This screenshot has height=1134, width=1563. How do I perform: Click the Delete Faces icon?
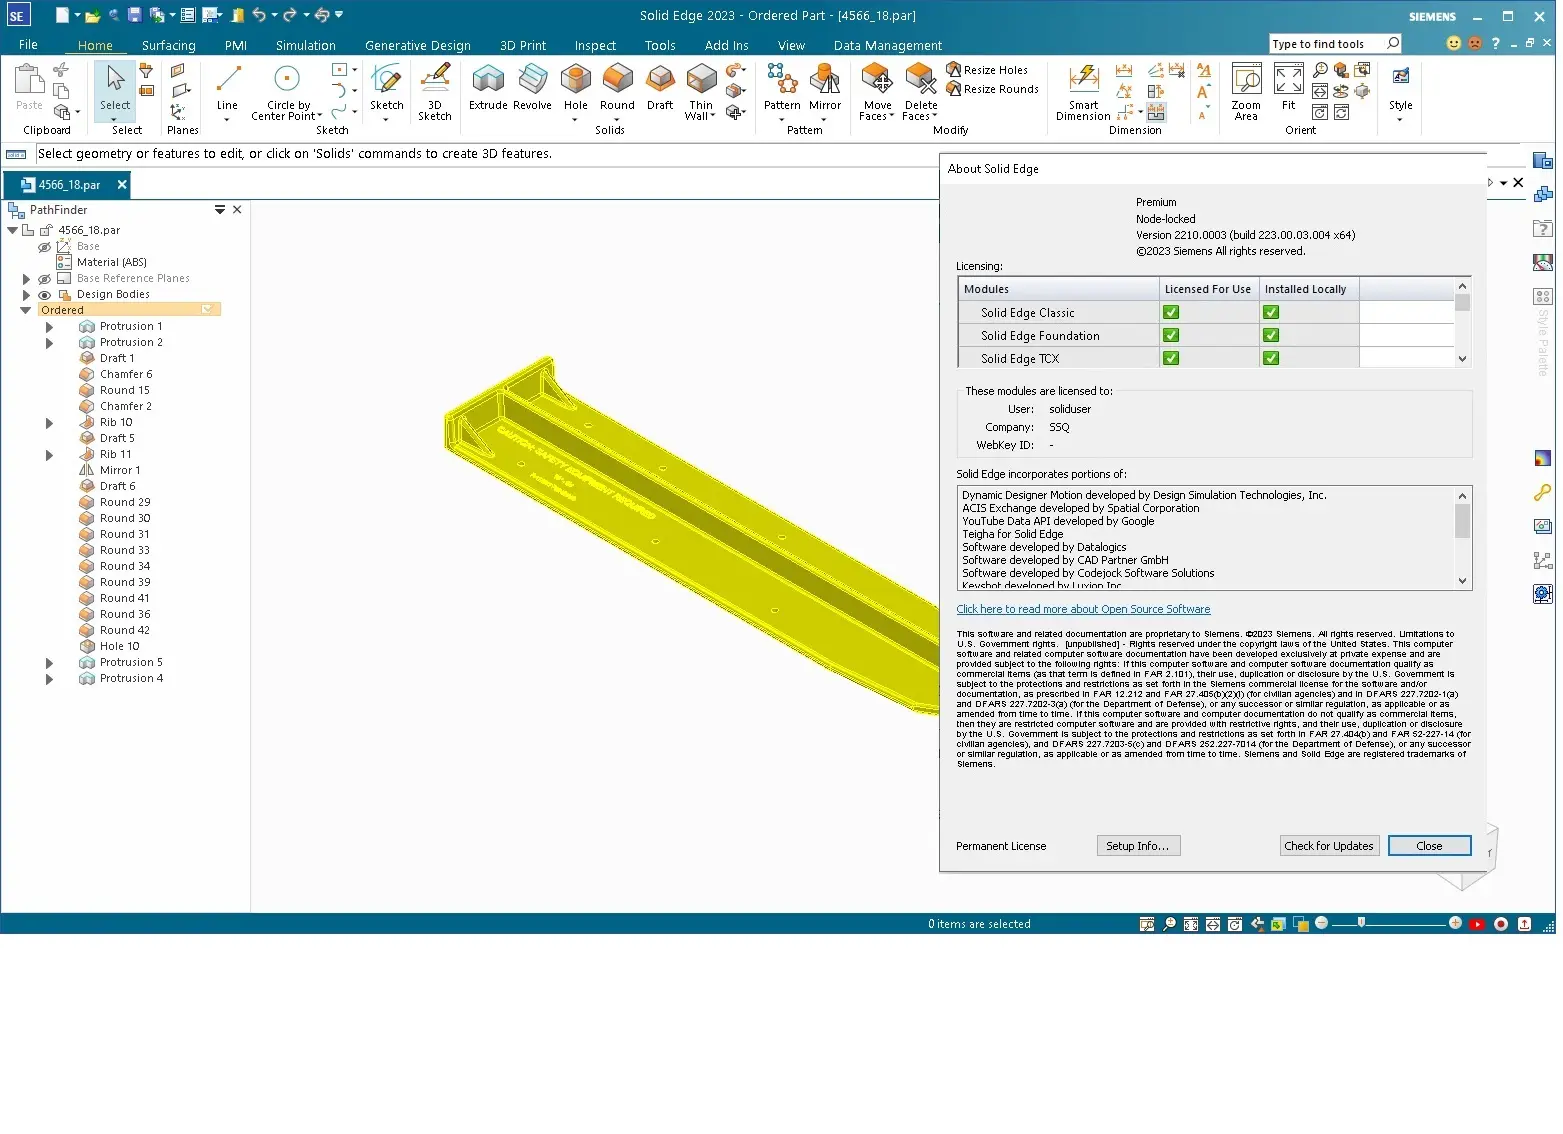tap(920, 80)
